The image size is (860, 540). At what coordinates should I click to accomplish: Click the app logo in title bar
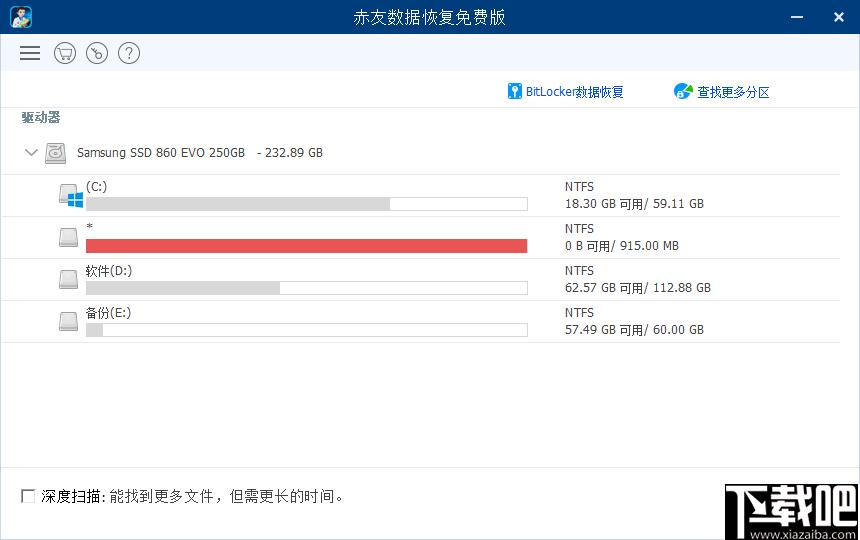tap(21, 17)
